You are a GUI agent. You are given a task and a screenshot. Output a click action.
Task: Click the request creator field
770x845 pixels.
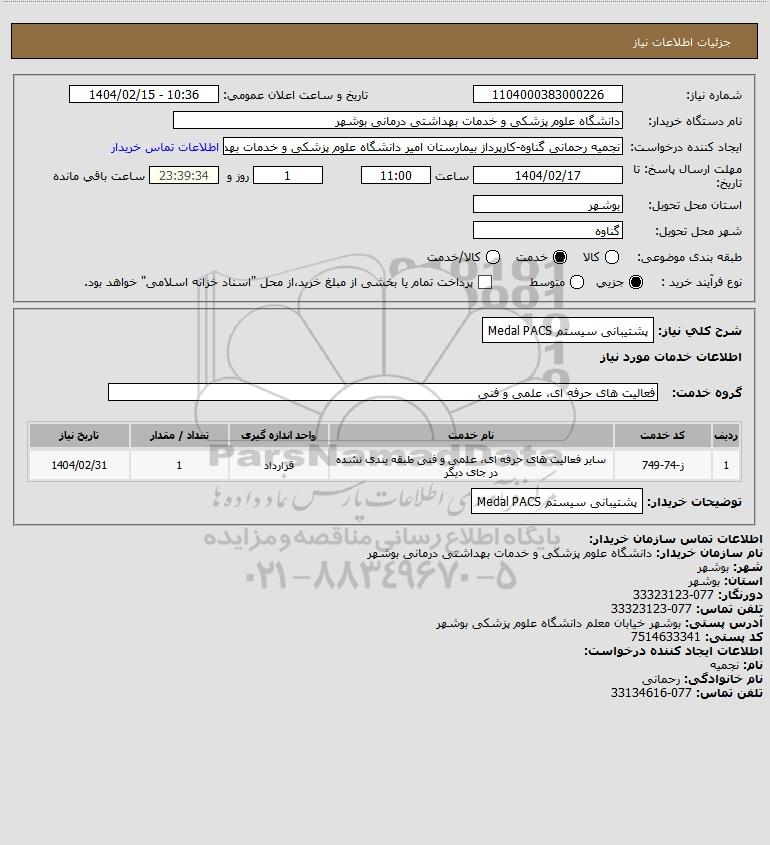[422, 147]
